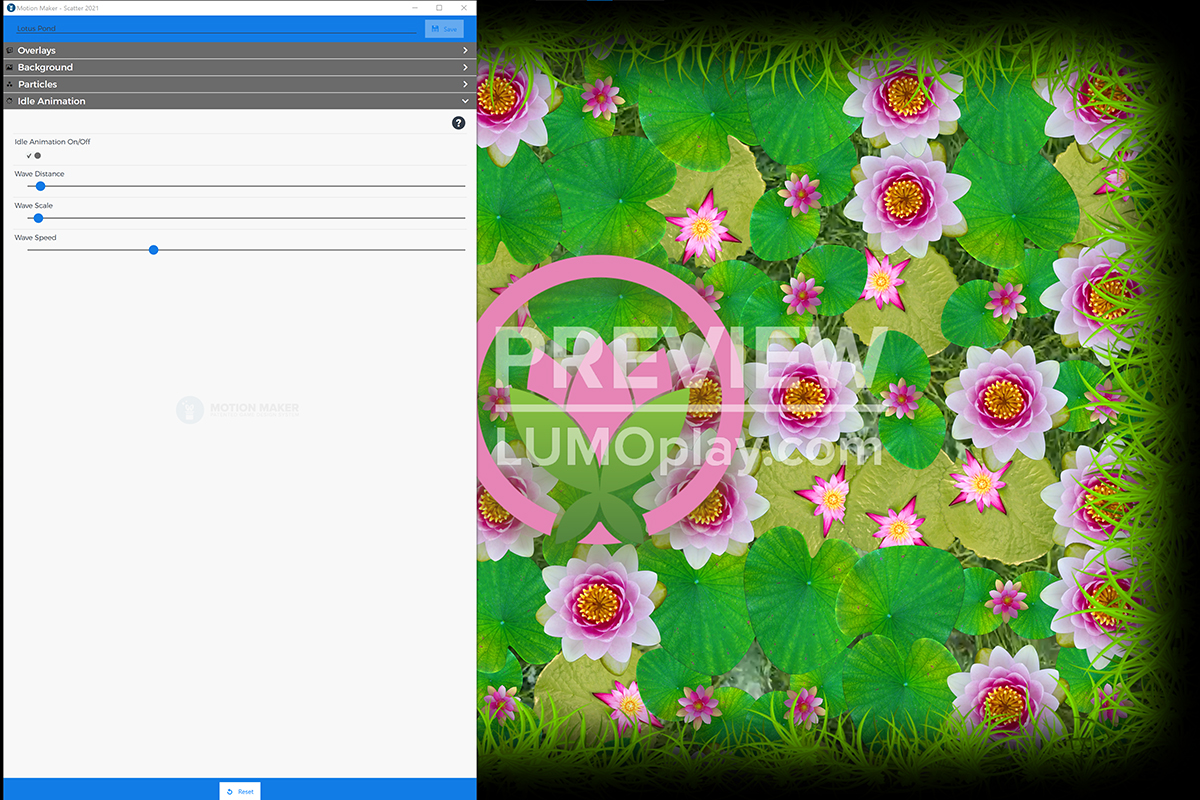Click the Reset button

(240, 791)
